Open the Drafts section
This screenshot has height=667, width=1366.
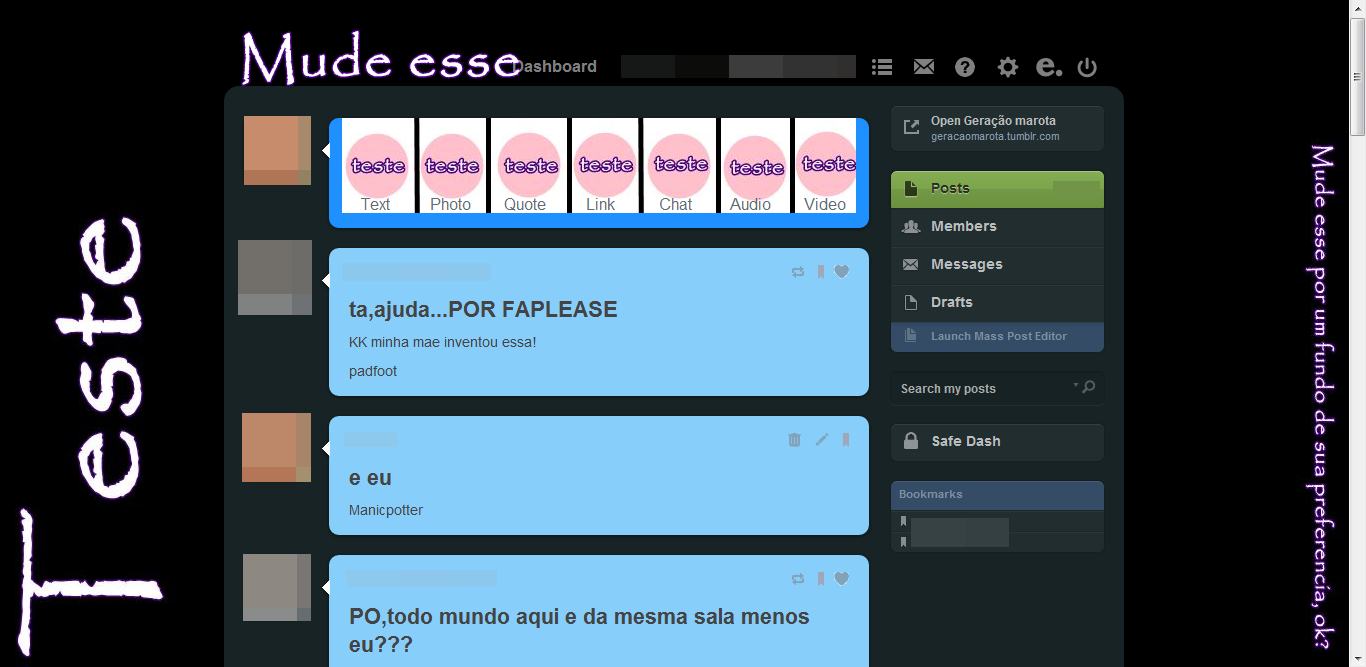point(951,302)
